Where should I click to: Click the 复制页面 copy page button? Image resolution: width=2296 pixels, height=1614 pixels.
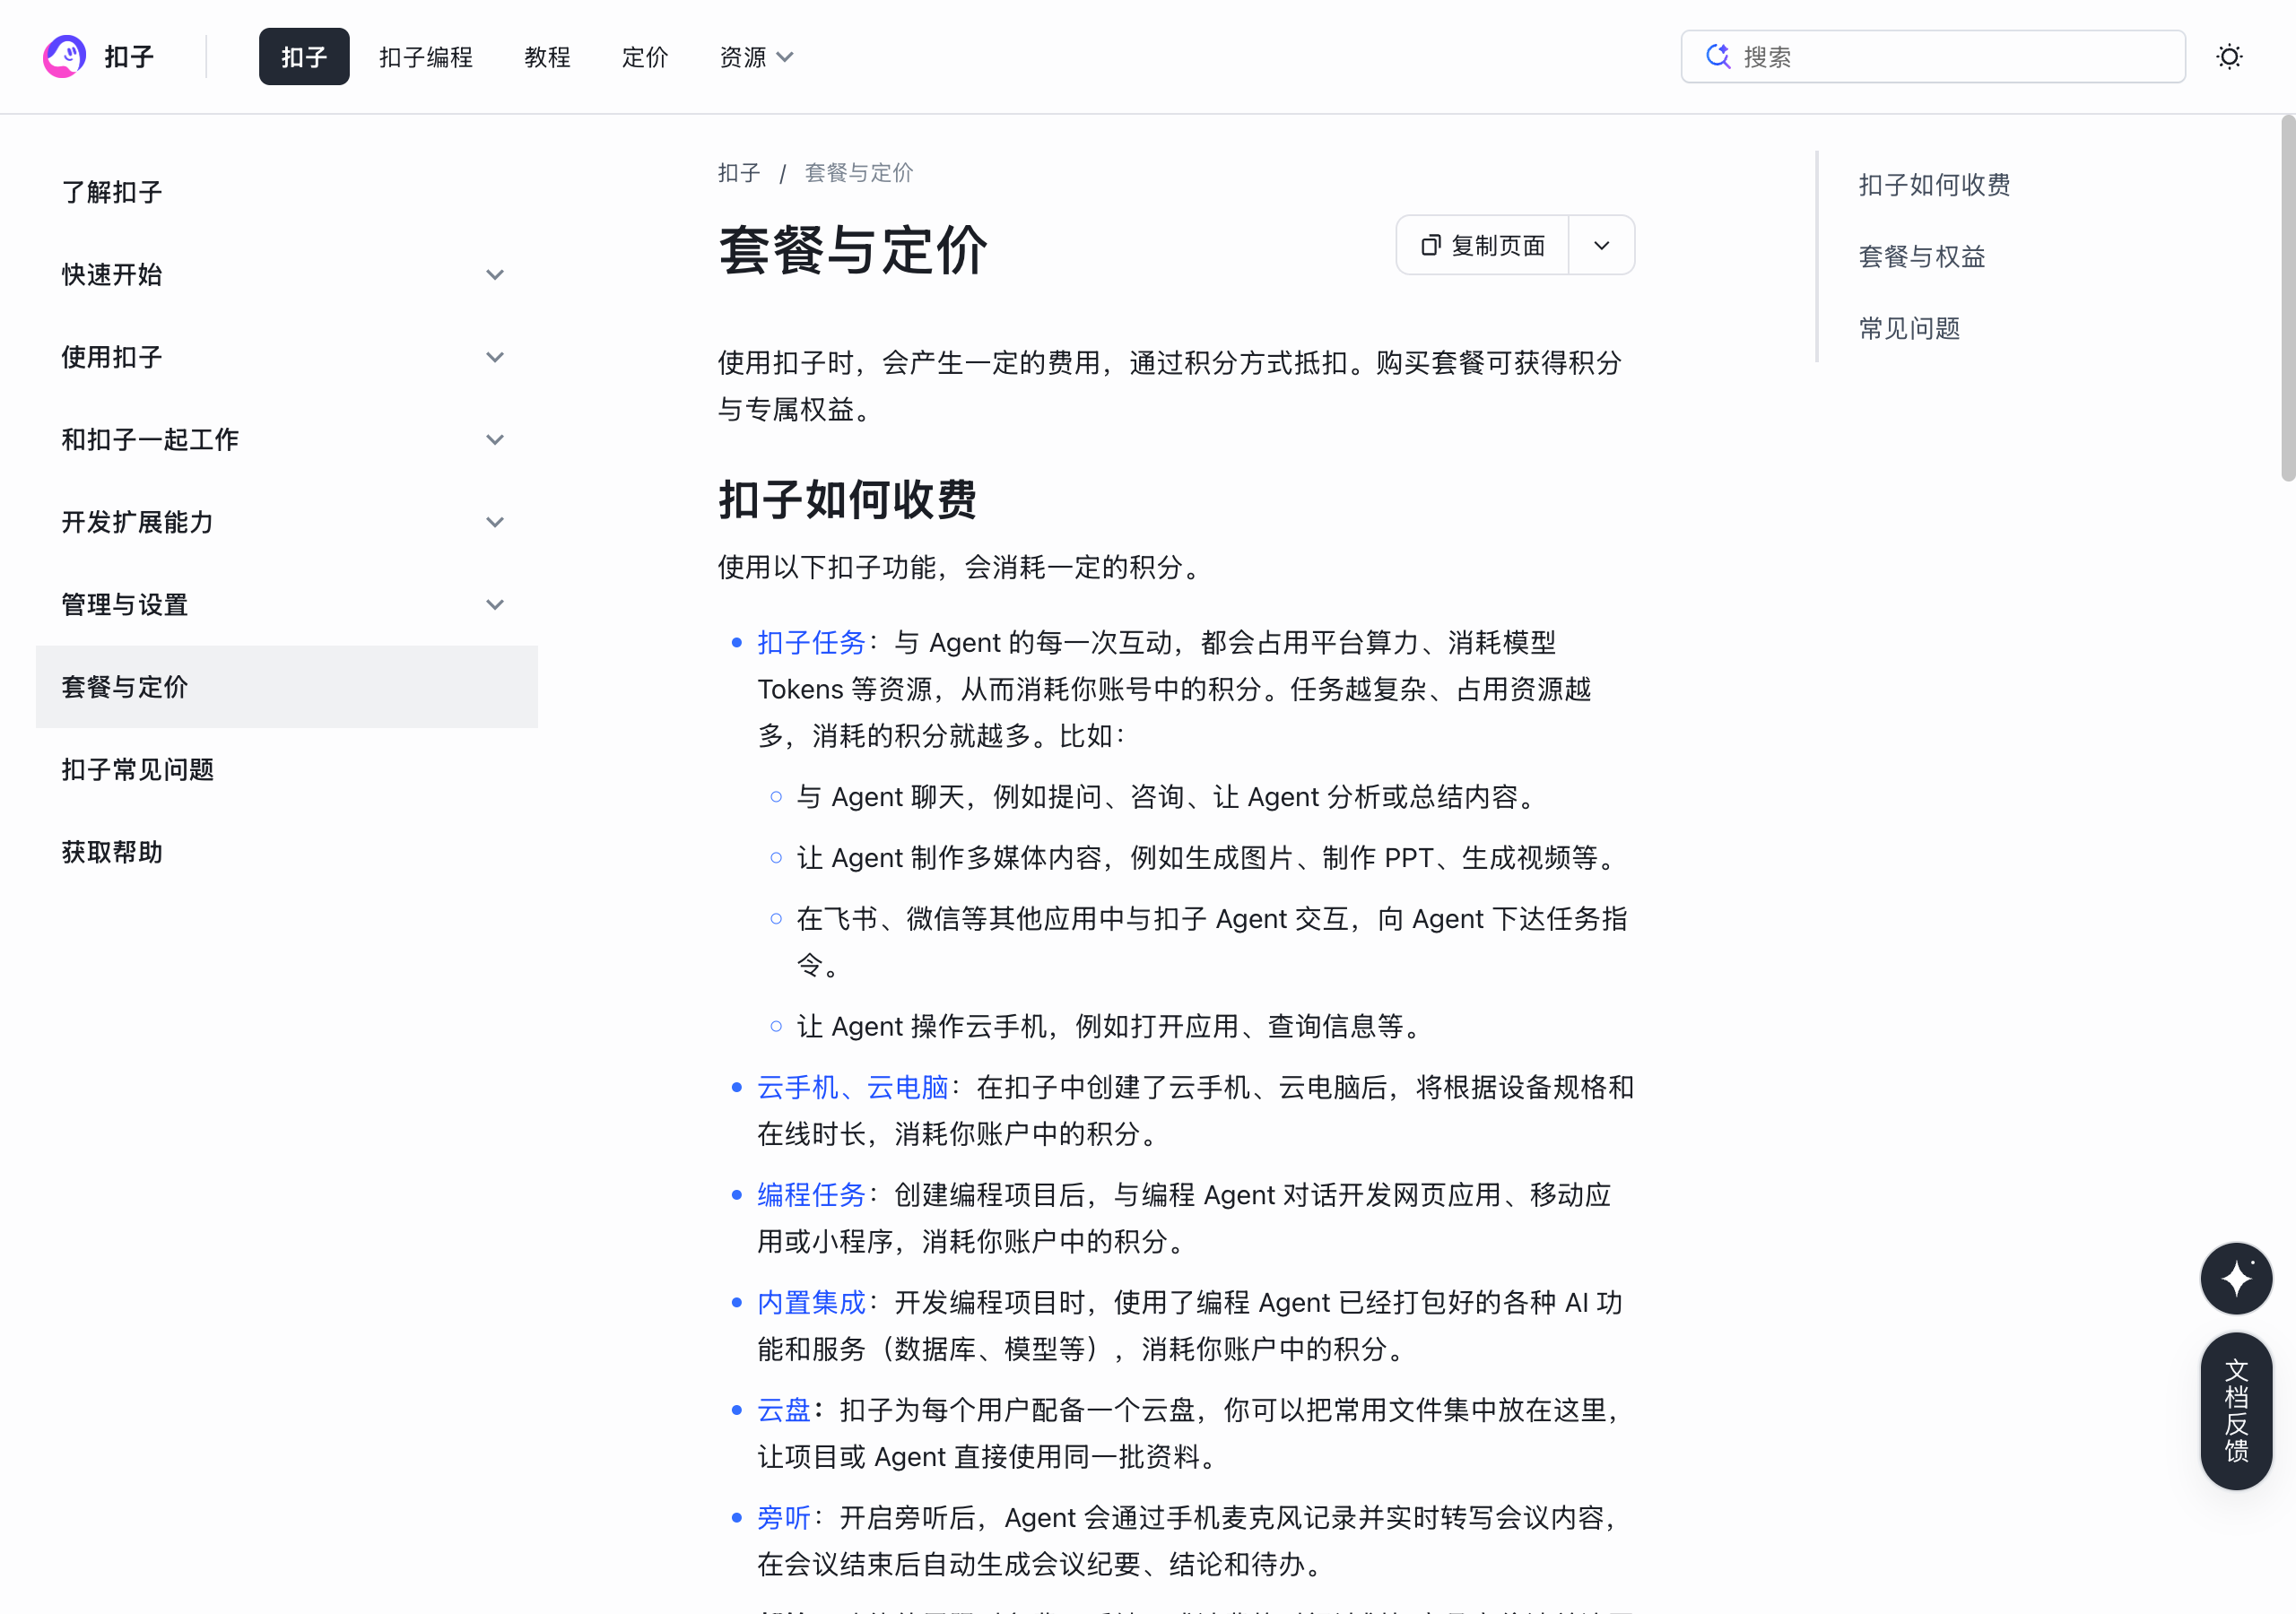tap(1482, 245)
